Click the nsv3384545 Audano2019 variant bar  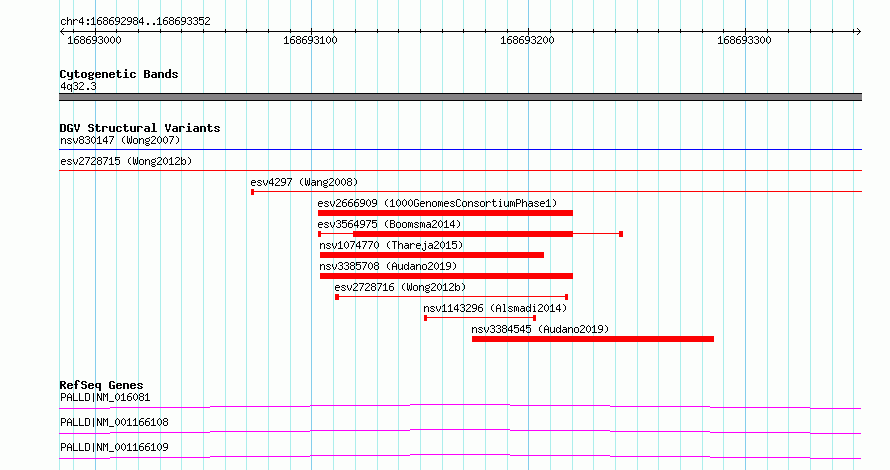coord(593,339)
